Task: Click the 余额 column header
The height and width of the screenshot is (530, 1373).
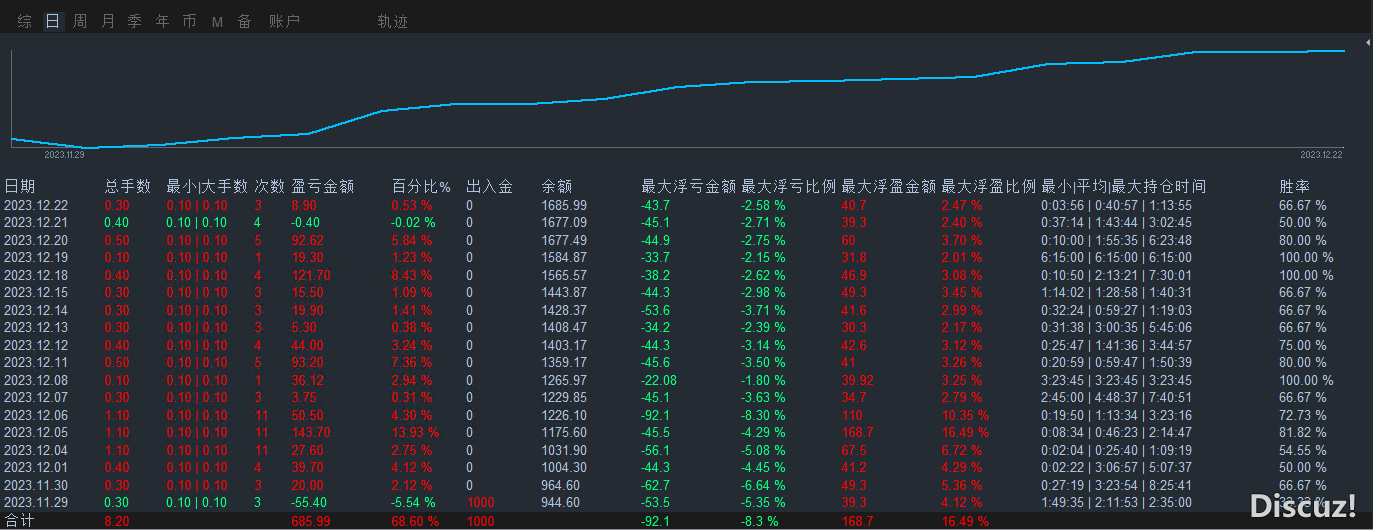Action: tap(555, 186)
